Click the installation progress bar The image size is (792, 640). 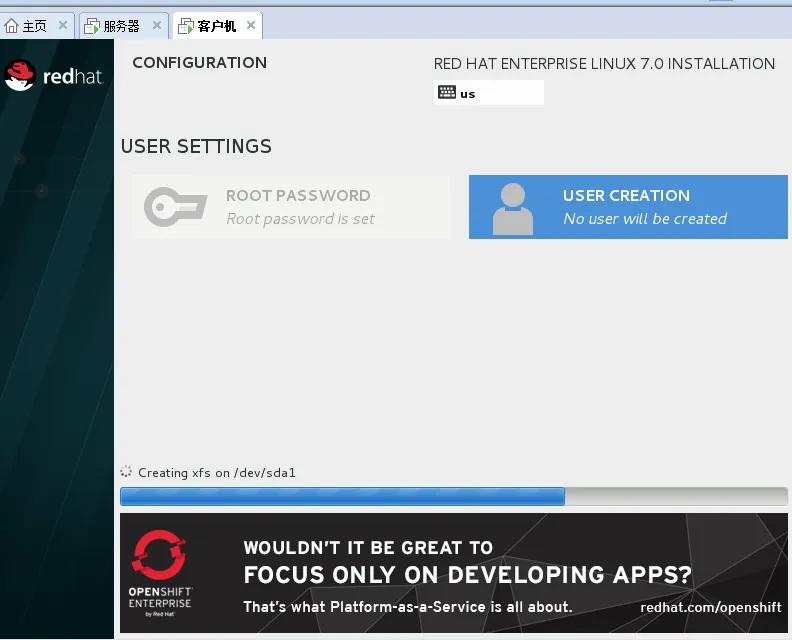(454, 496)
